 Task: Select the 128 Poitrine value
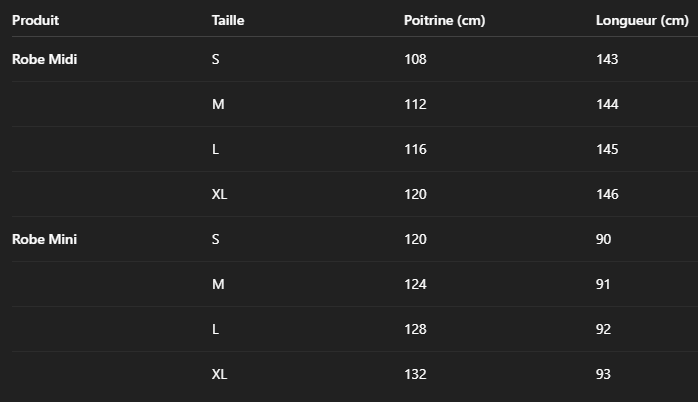[x=415, y=329]
